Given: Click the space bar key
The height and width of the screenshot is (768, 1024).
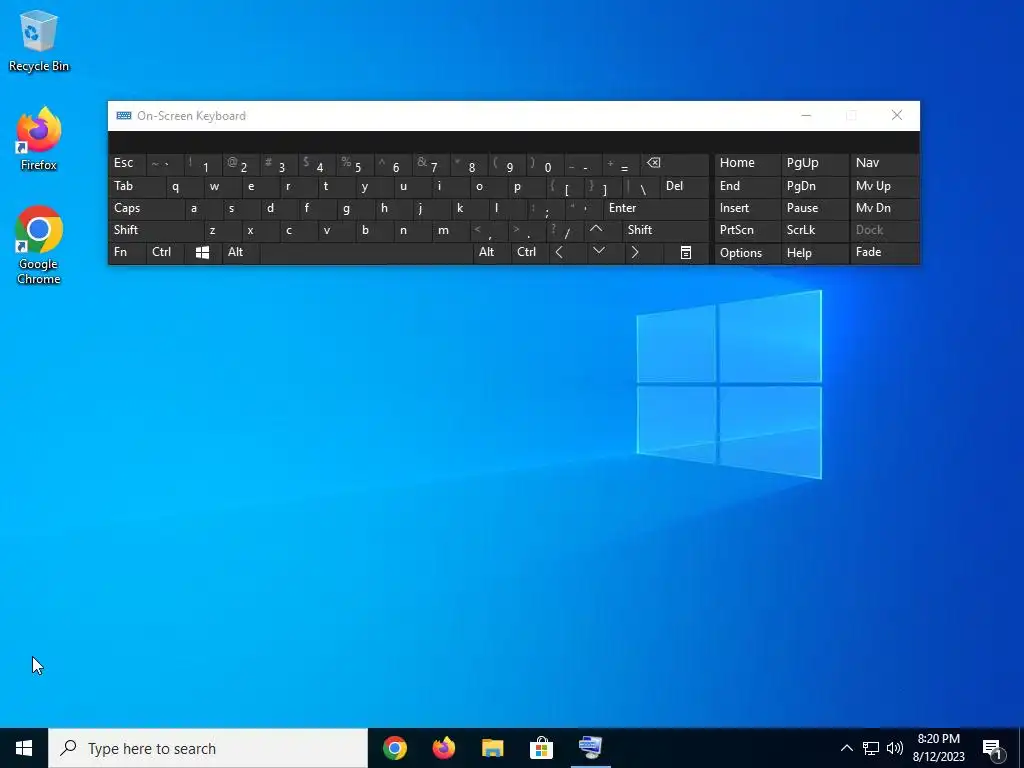Looking at the screenshot, I should pos(366,253).
